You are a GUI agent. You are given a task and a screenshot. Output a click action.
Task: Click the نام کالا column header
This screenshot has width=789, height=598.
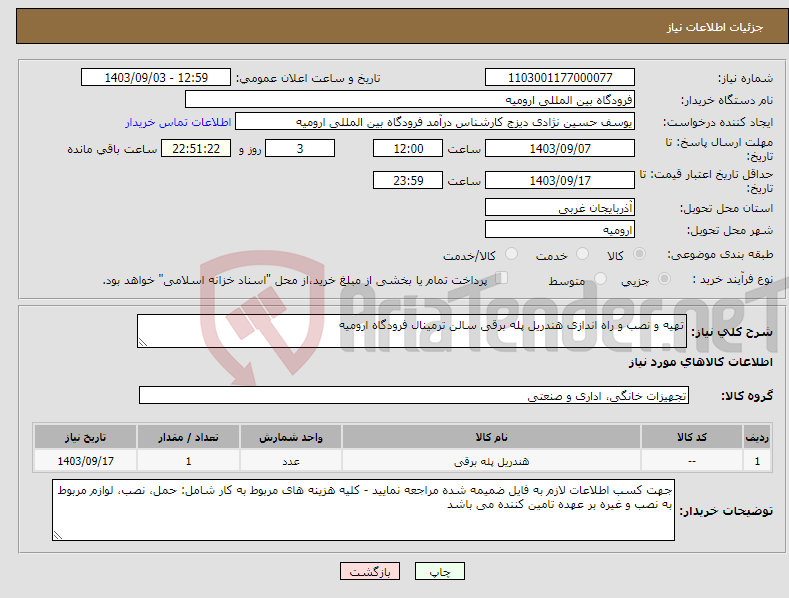coord(491,437)
